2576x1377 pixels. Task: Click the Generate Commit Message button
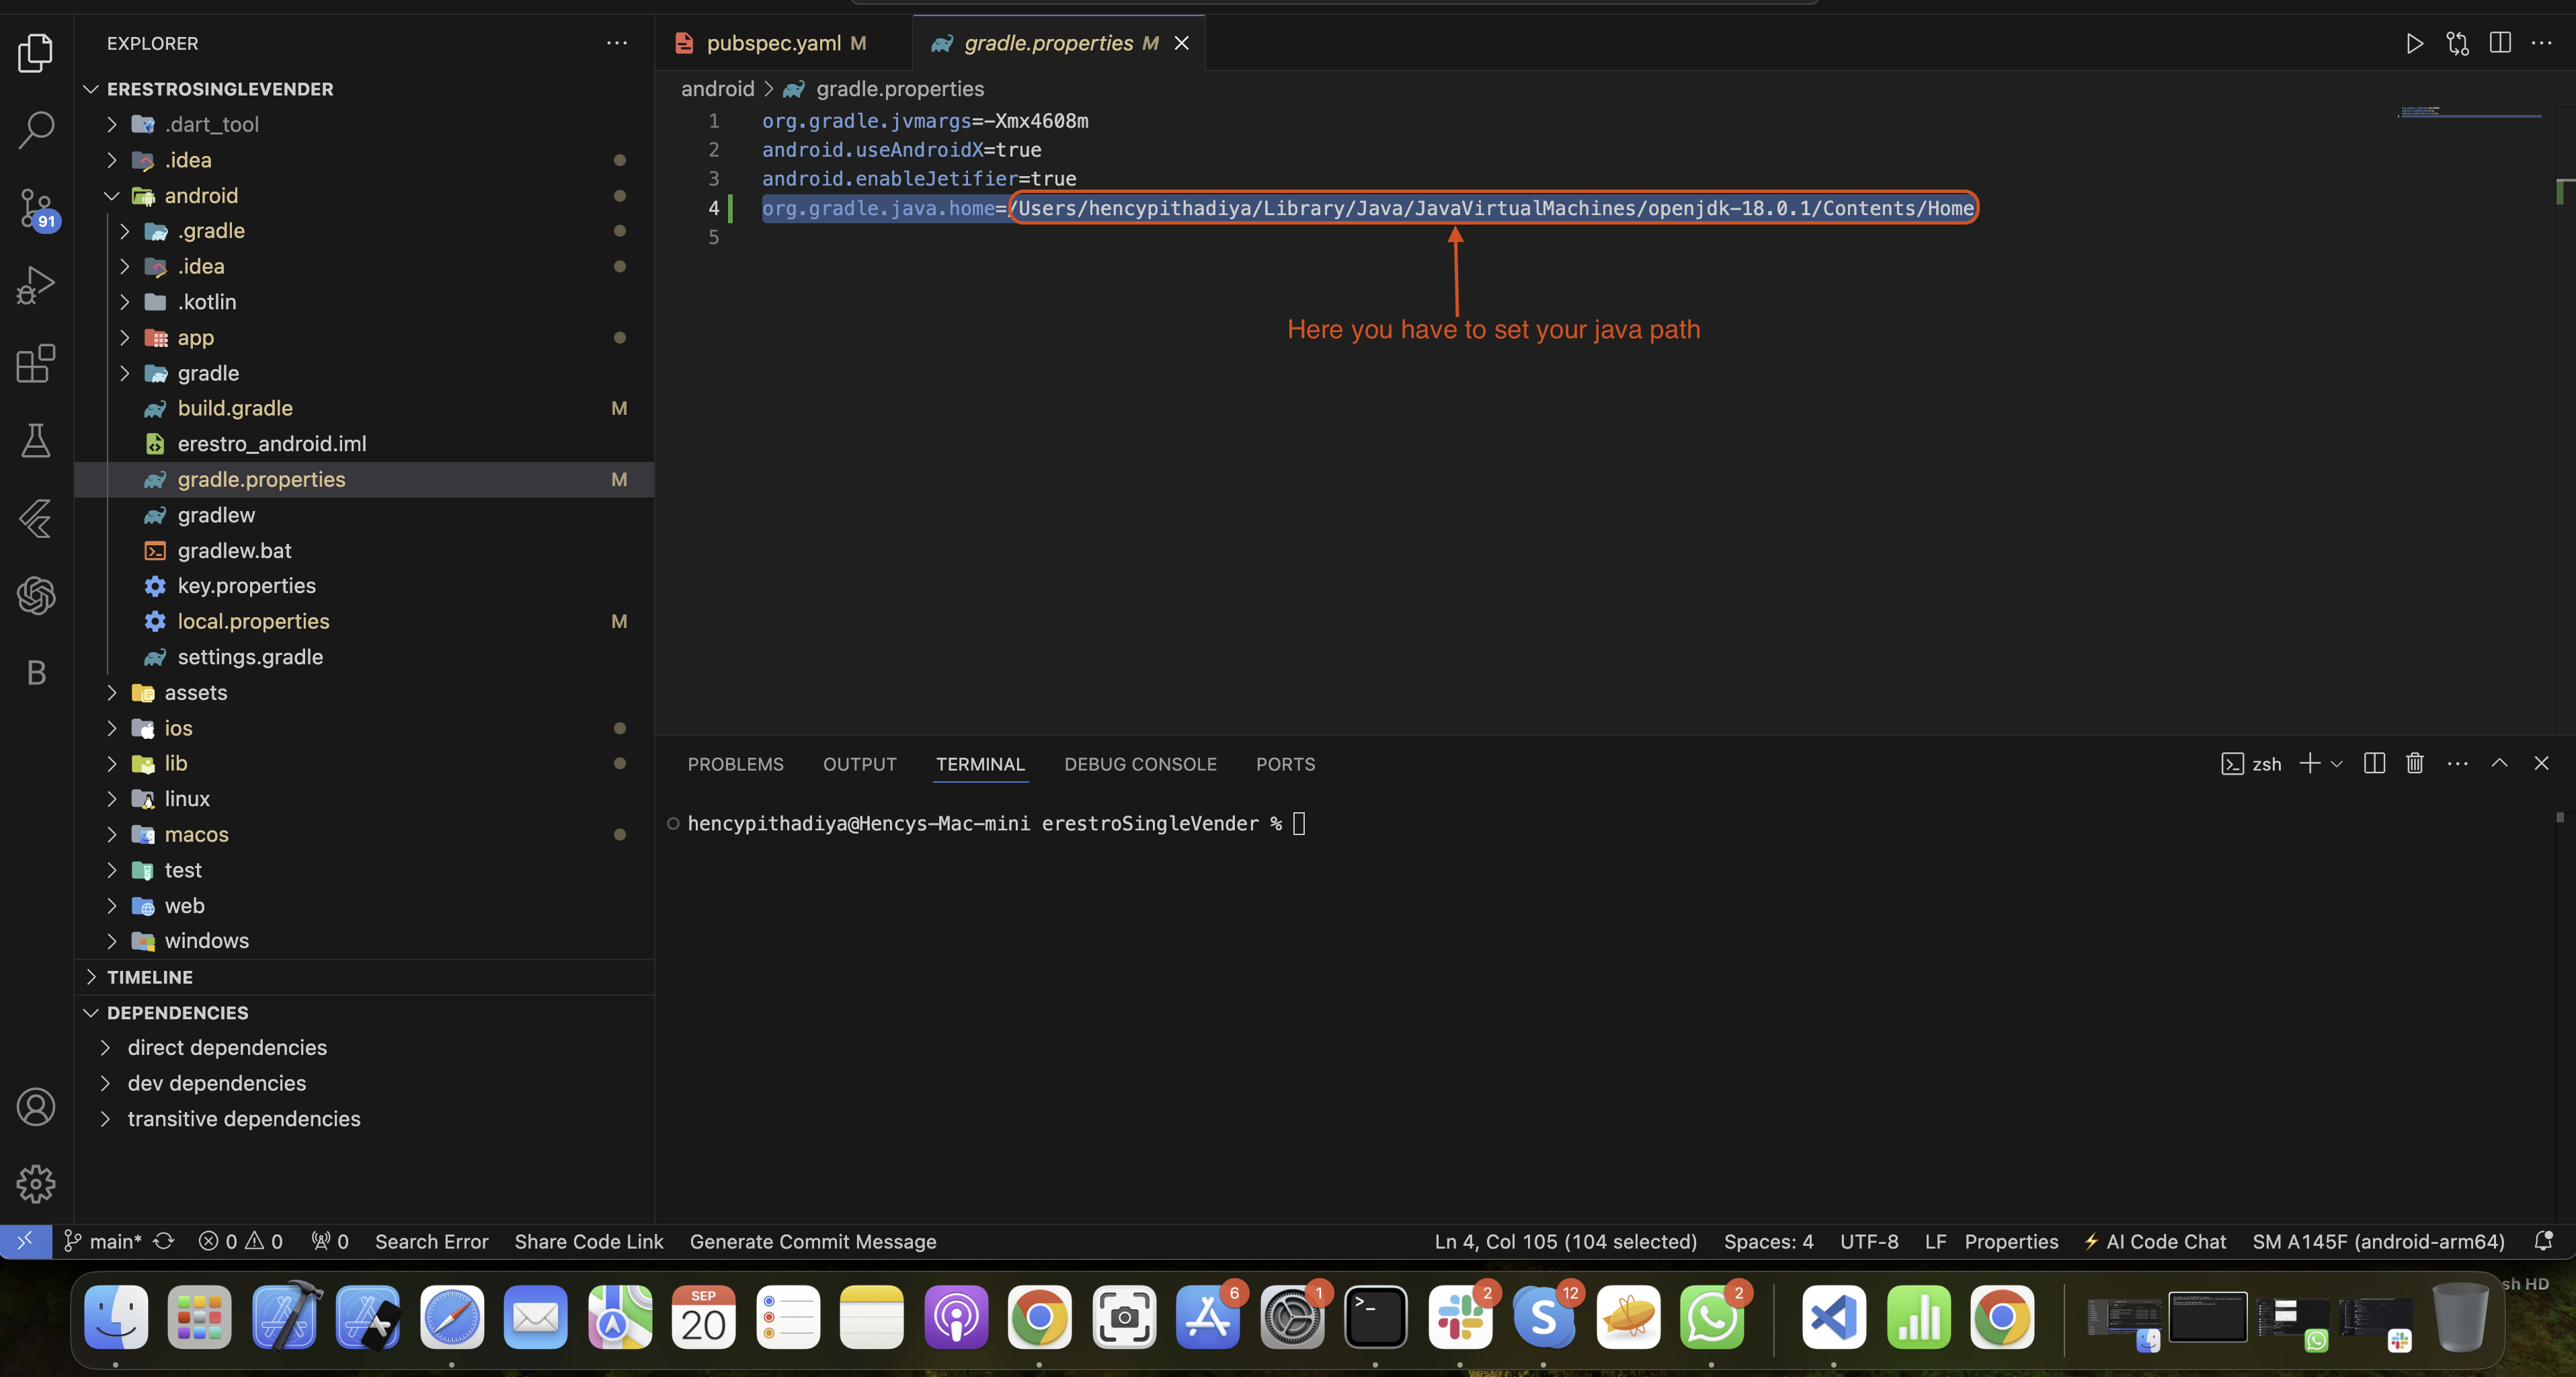pos(813,1241)
